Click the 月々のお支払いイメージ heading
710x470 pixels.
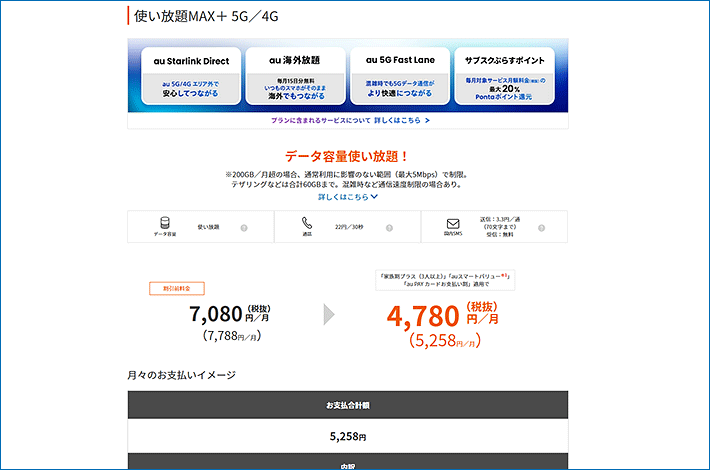[x=182, y=375]
